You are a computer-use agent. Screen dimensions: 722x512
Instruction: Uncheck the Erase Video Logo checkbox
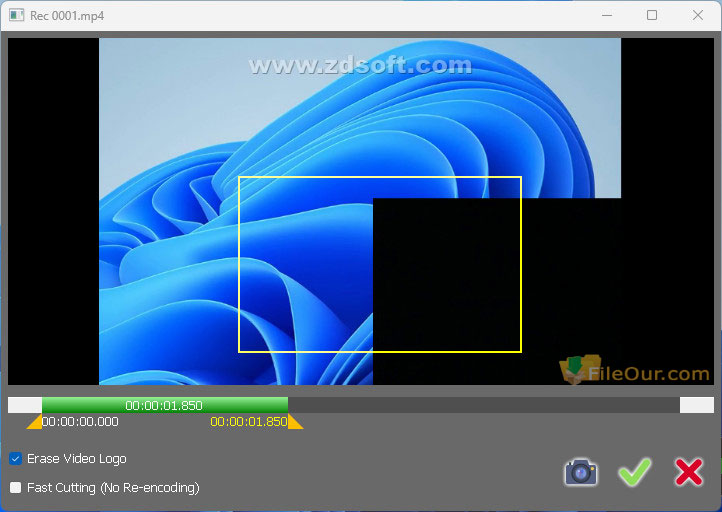tap(16, 459)
